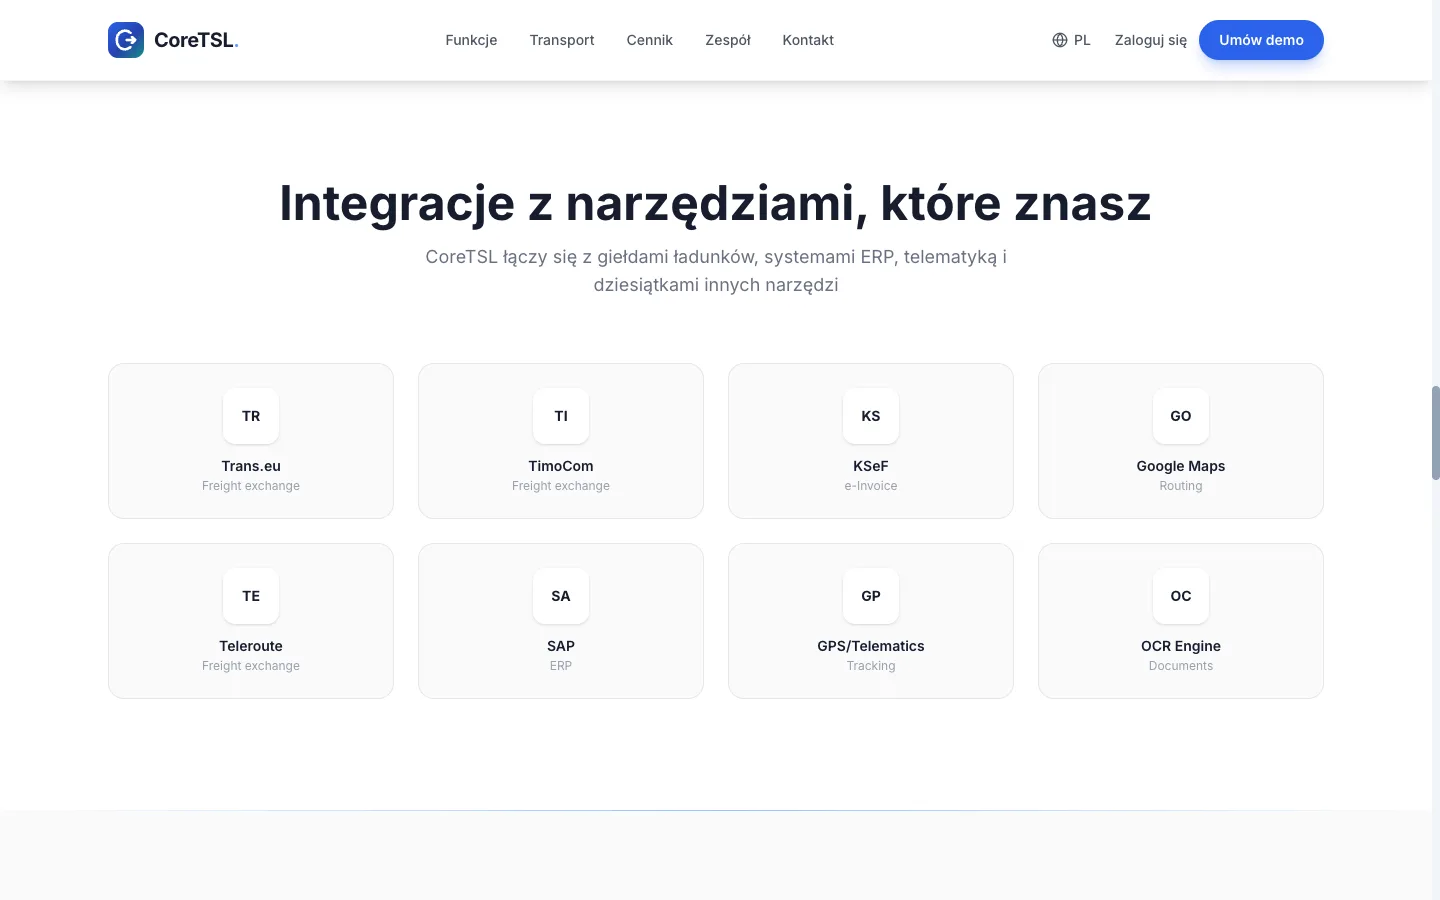
Task: Click Freight exchange label under TimoCom
Action: click(x=561, y=486)
